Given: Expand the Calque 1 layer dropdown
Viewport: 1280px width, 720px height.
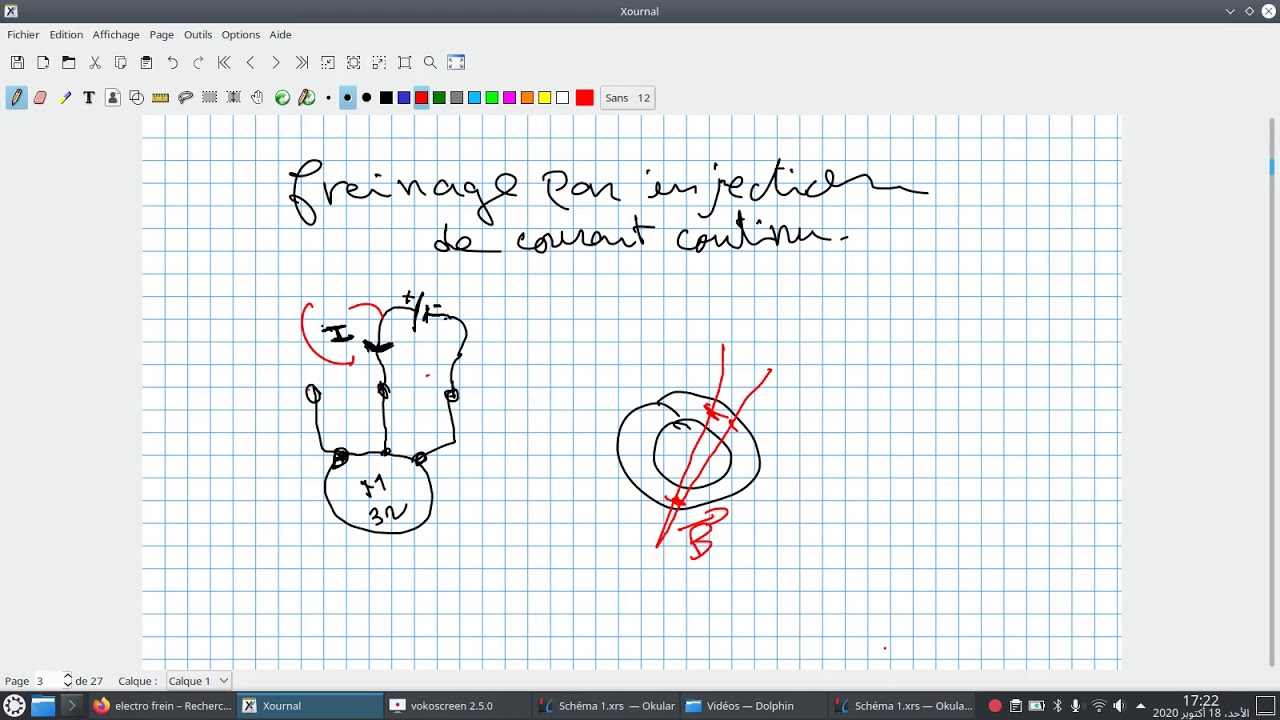Looking at the screenshot, I should tap(198, 681).
